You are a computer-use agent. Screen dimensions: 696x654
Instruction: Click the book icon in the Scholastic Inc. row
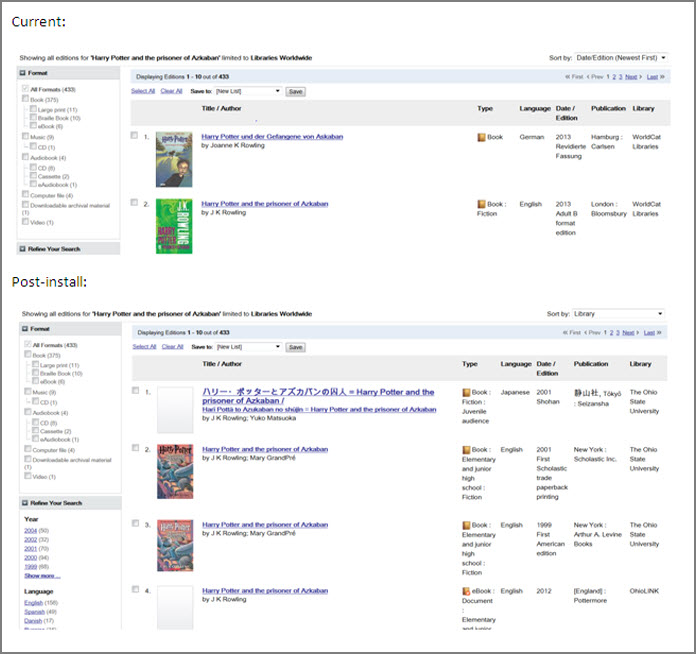467,450
